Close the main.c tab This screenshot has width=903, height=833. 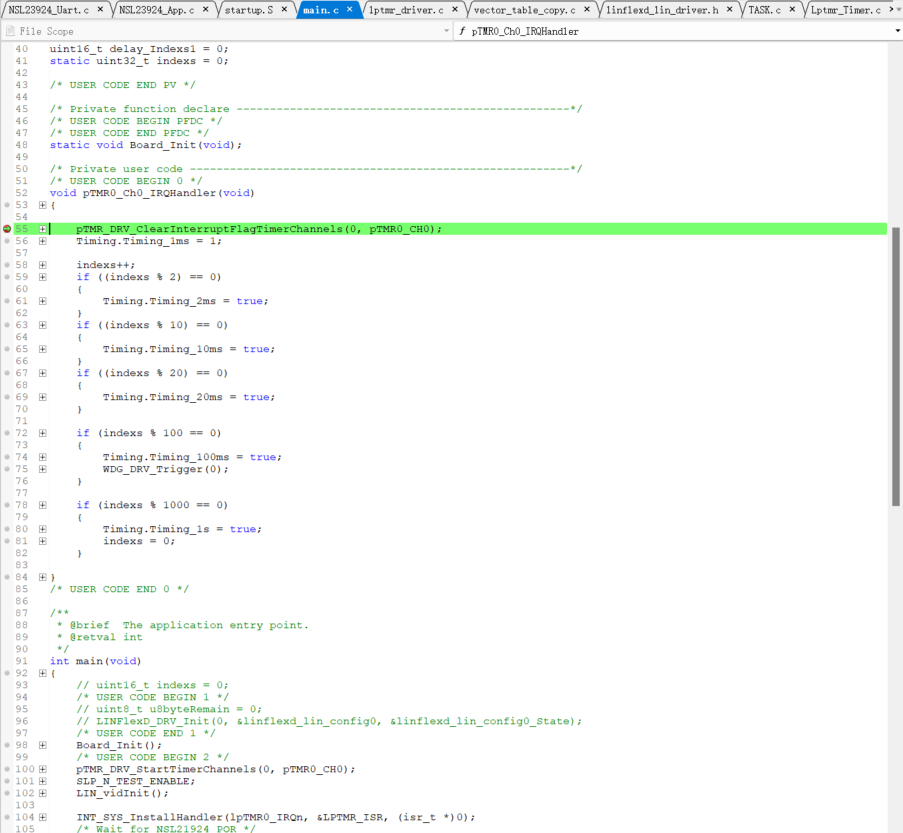(349, 10)
